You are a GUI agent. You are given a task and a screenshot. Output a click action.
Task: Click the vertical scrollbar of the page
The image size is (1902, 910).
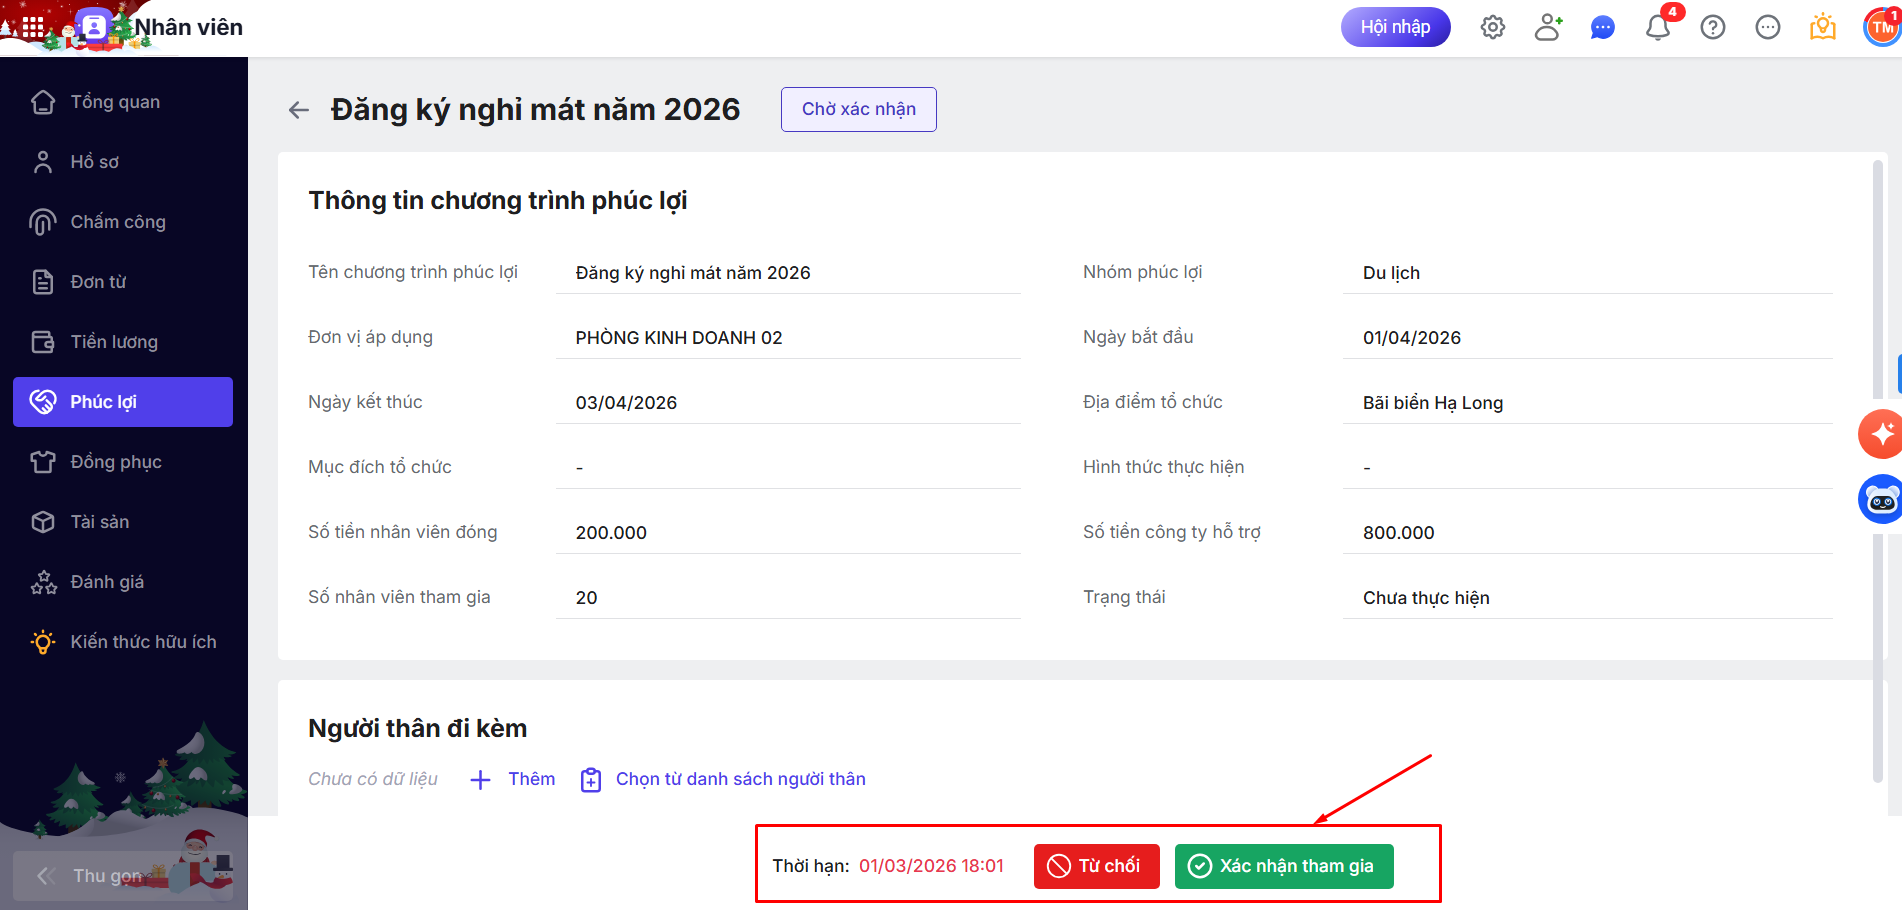pyautogui.click(x=1877, y=470)
